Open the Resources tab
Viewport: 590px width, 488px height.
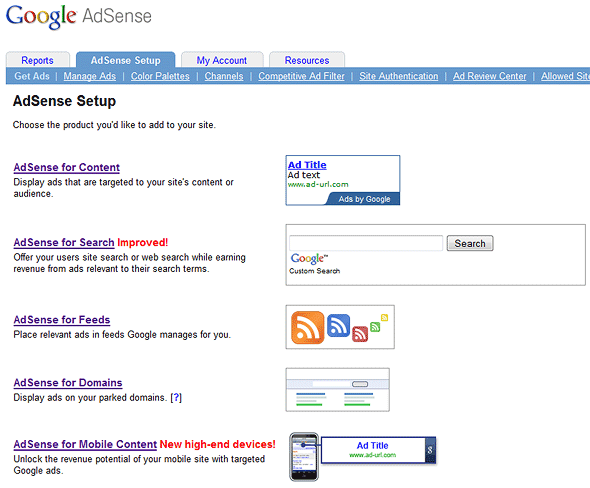click(307, 60)
